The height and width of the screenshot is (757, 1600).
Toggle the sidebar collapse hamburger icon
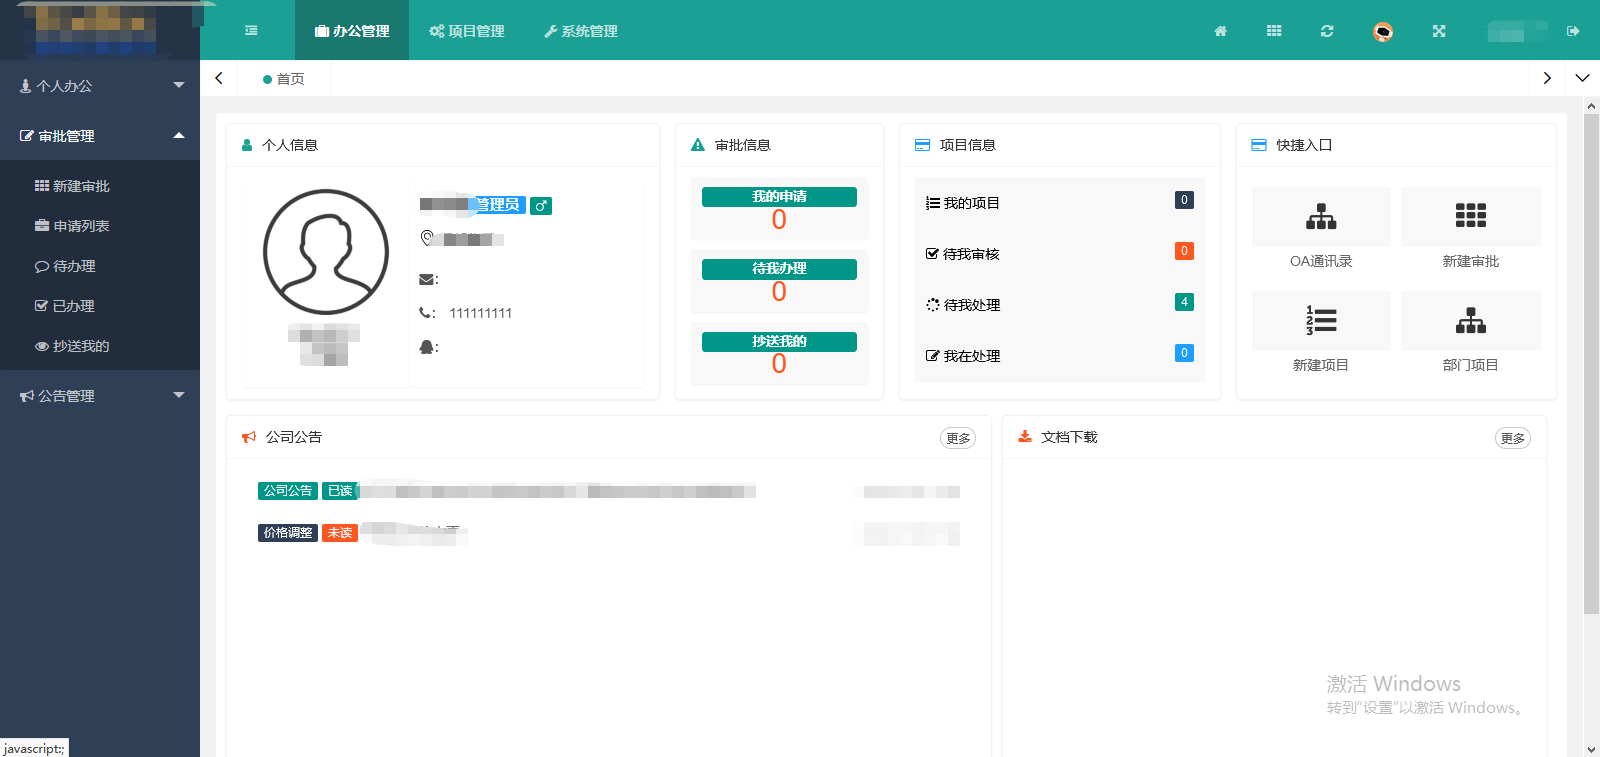point(251,31)
